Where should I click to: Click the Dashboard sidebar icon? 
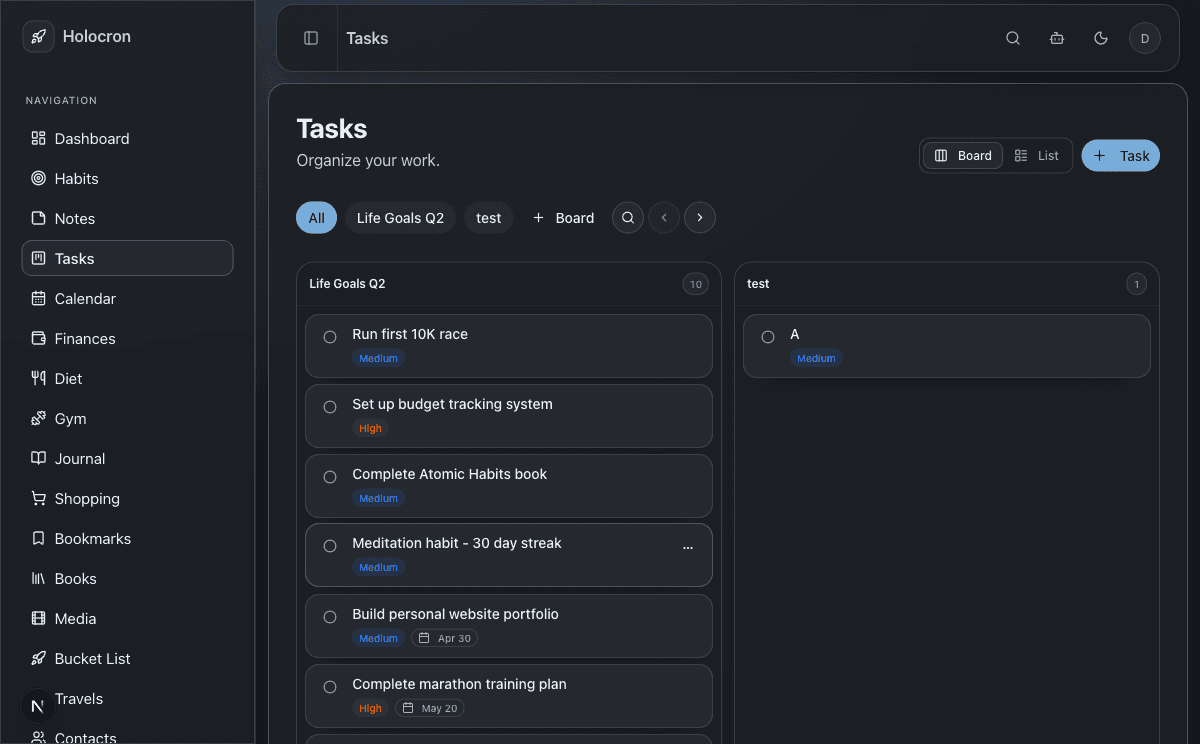tap(38, 138)
